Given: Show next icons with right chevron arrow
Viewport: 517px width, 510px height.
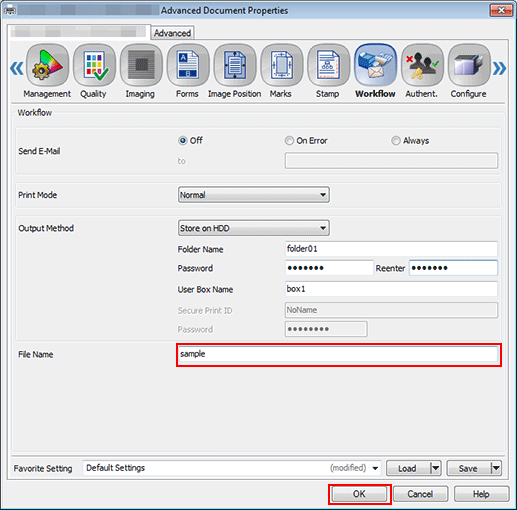Looking at the screenshot, I should tap(499, 68).
